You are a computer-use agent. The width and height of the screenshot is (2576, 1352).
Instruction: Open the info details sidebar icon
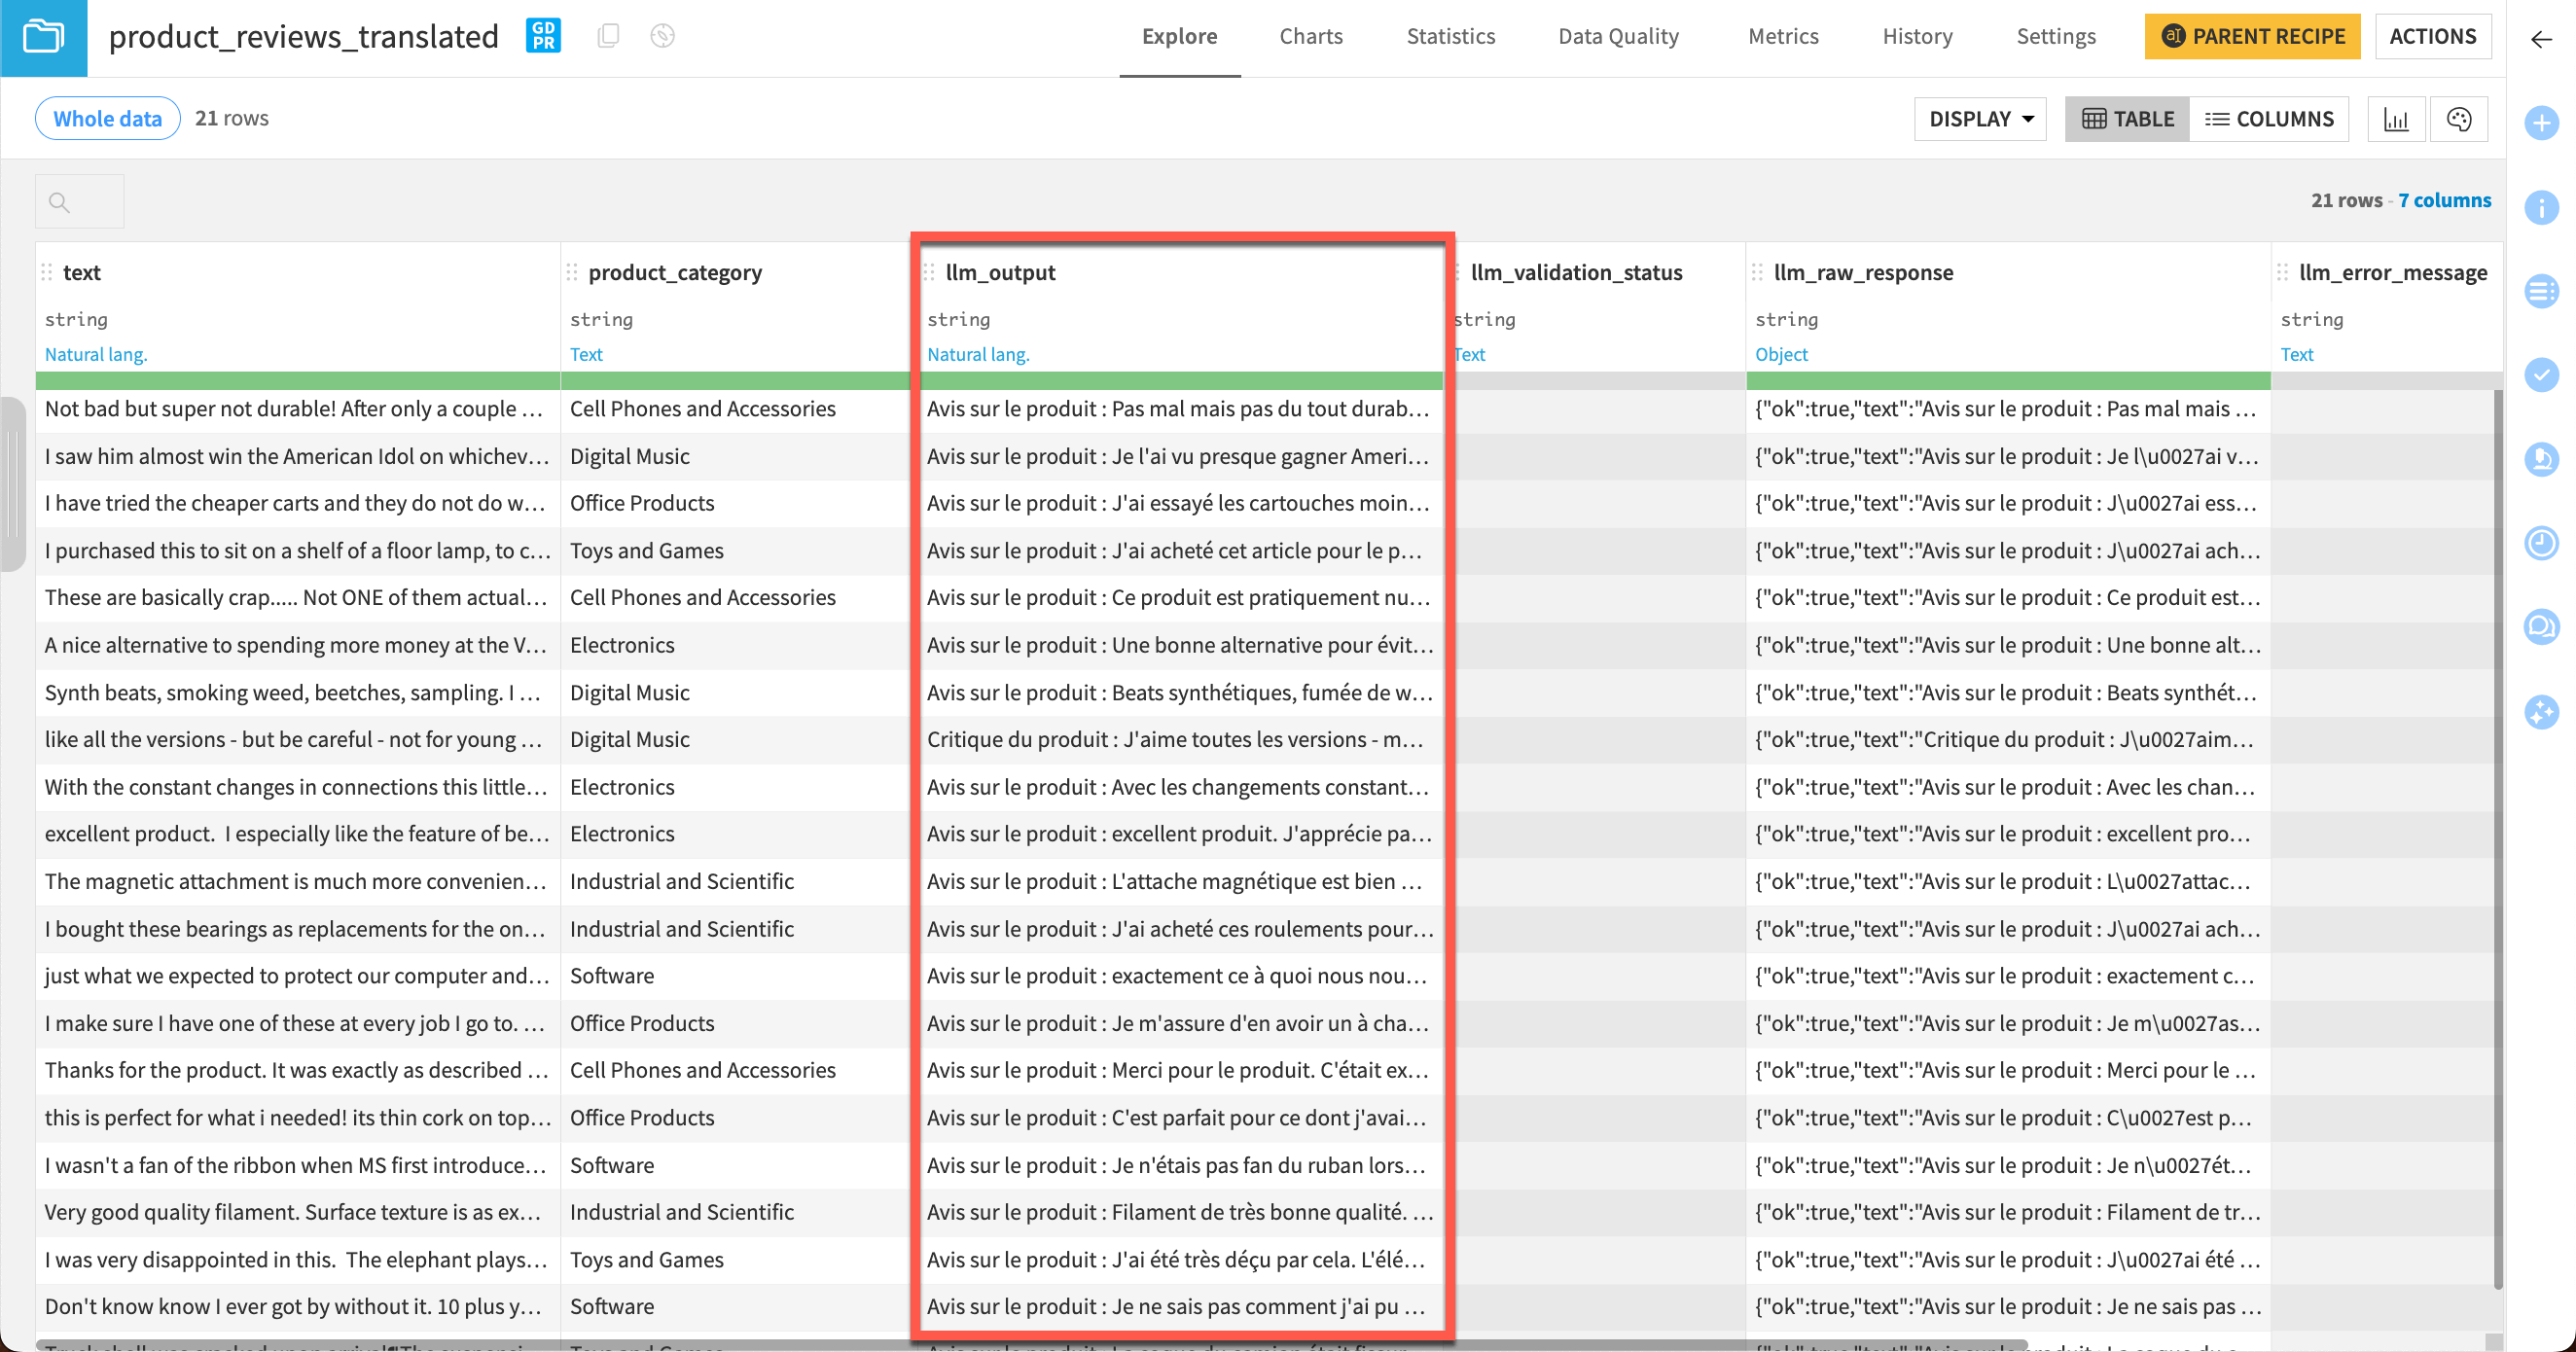[x=2541, y=207]
